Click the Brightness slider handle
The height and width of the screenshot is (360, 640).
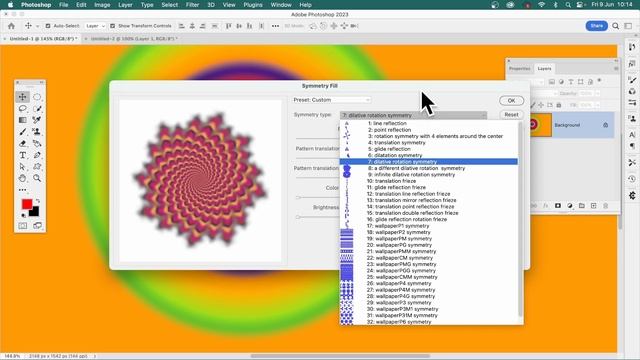click(x=298, y=217)
